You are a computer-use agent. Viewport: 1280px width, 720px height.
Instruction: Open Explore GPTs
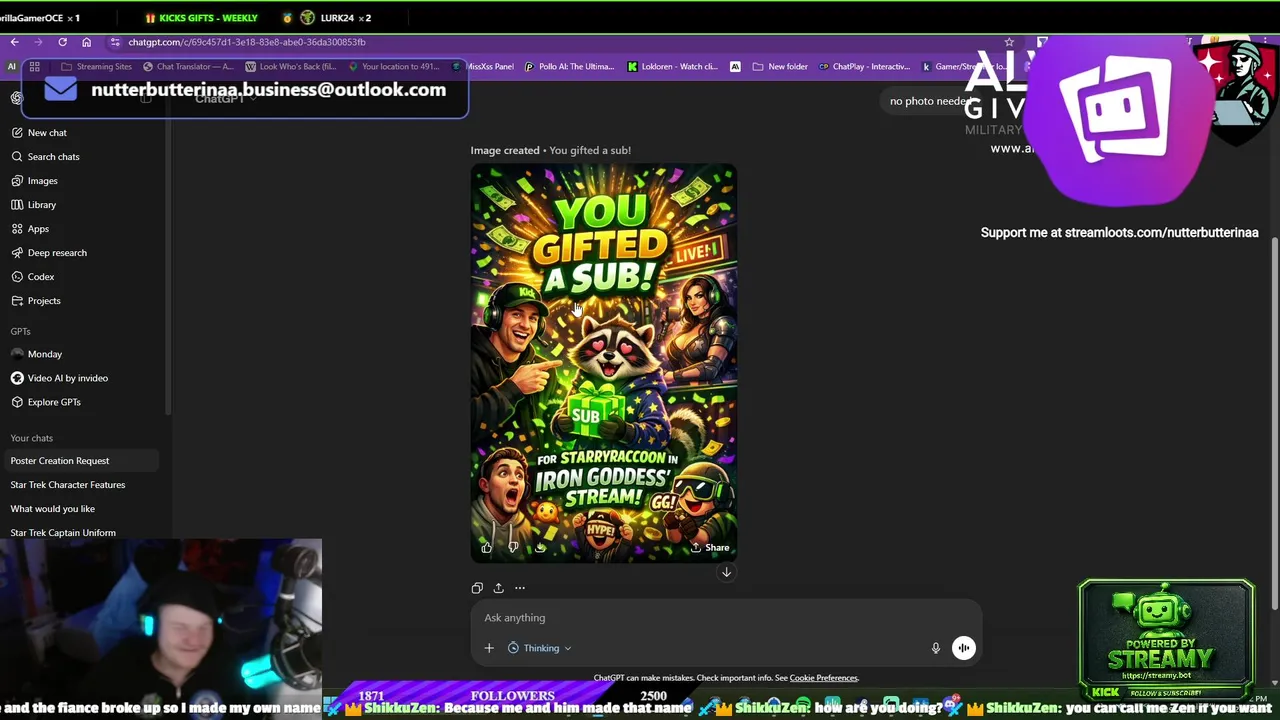pos(54,402)
